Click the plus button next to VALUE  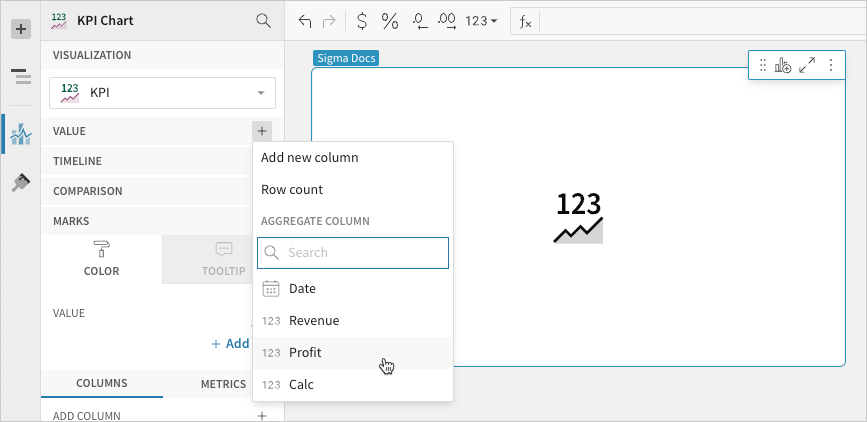[x=262, y=131]
